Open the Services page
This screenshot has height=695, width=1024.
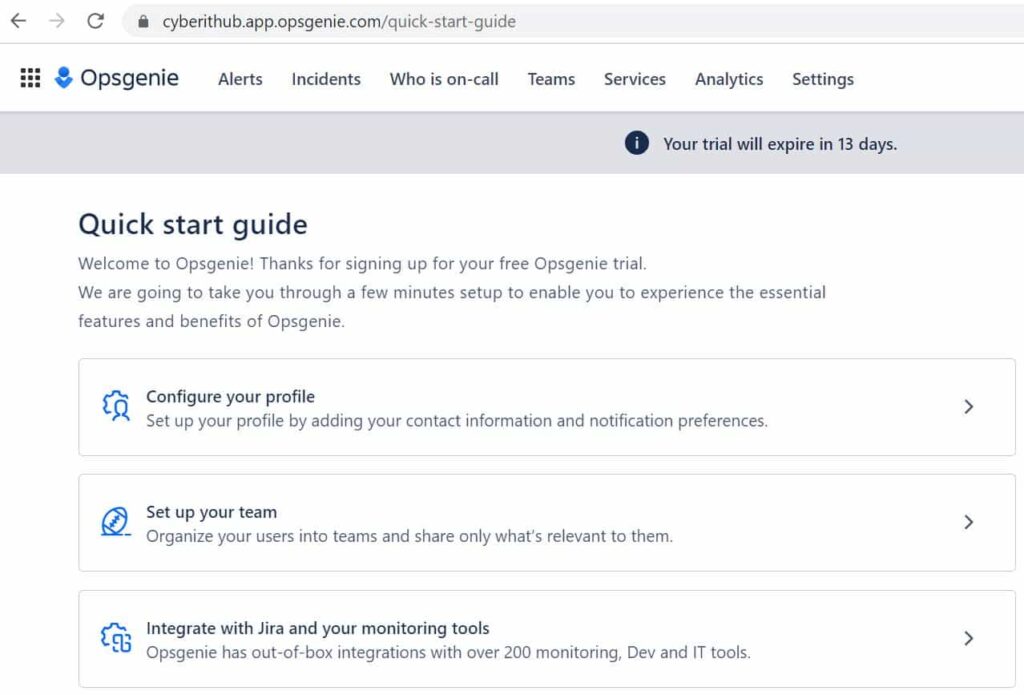coord(634,78)
